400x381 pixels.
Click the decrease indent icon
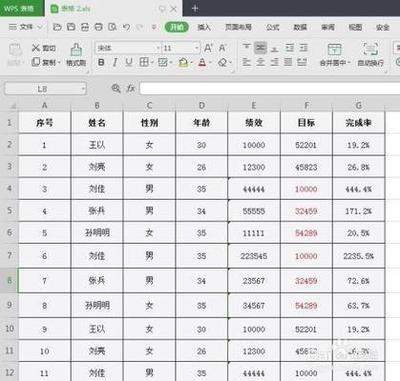coord(289,48)
